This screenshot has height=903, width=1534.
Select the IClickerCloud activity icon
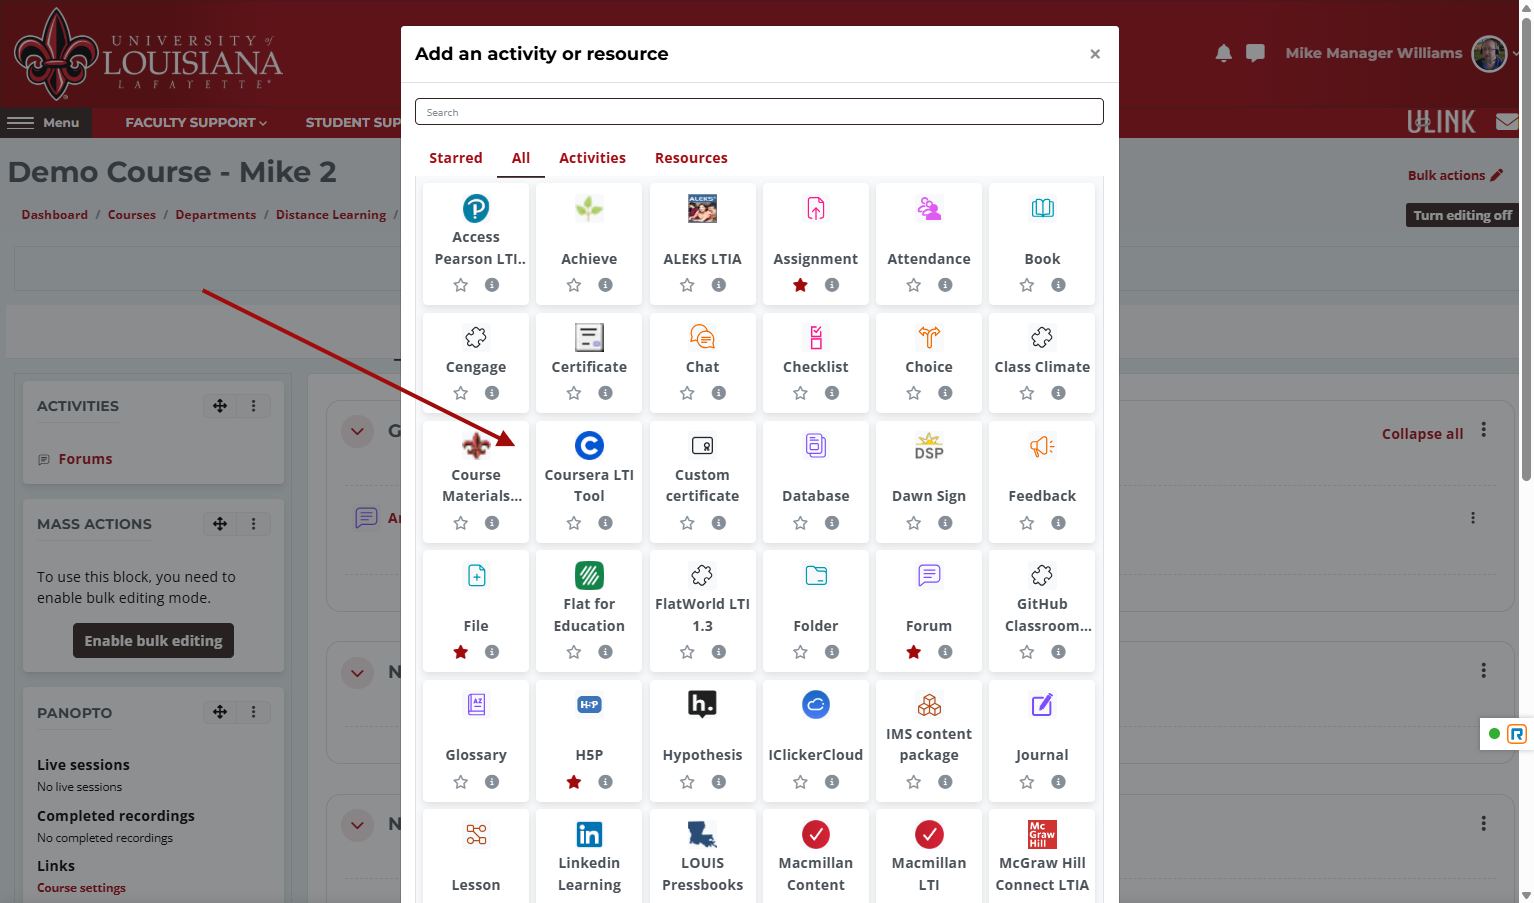pos(816,704)
